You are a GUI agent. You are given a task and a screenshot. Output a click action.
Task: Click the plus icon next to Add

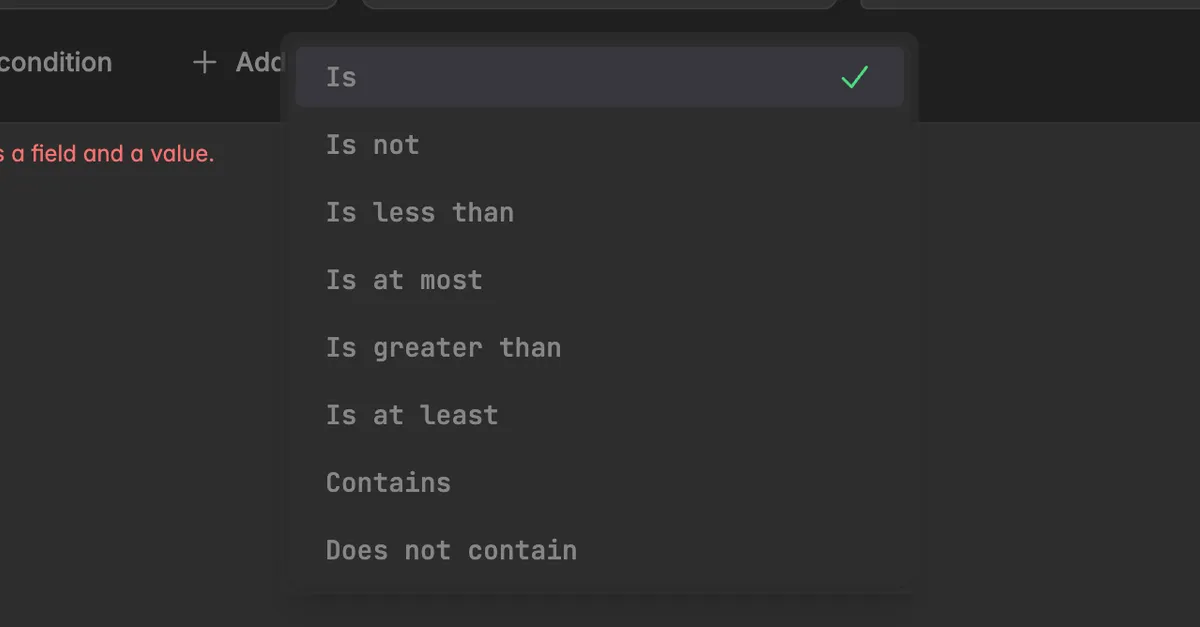[204, 62]
